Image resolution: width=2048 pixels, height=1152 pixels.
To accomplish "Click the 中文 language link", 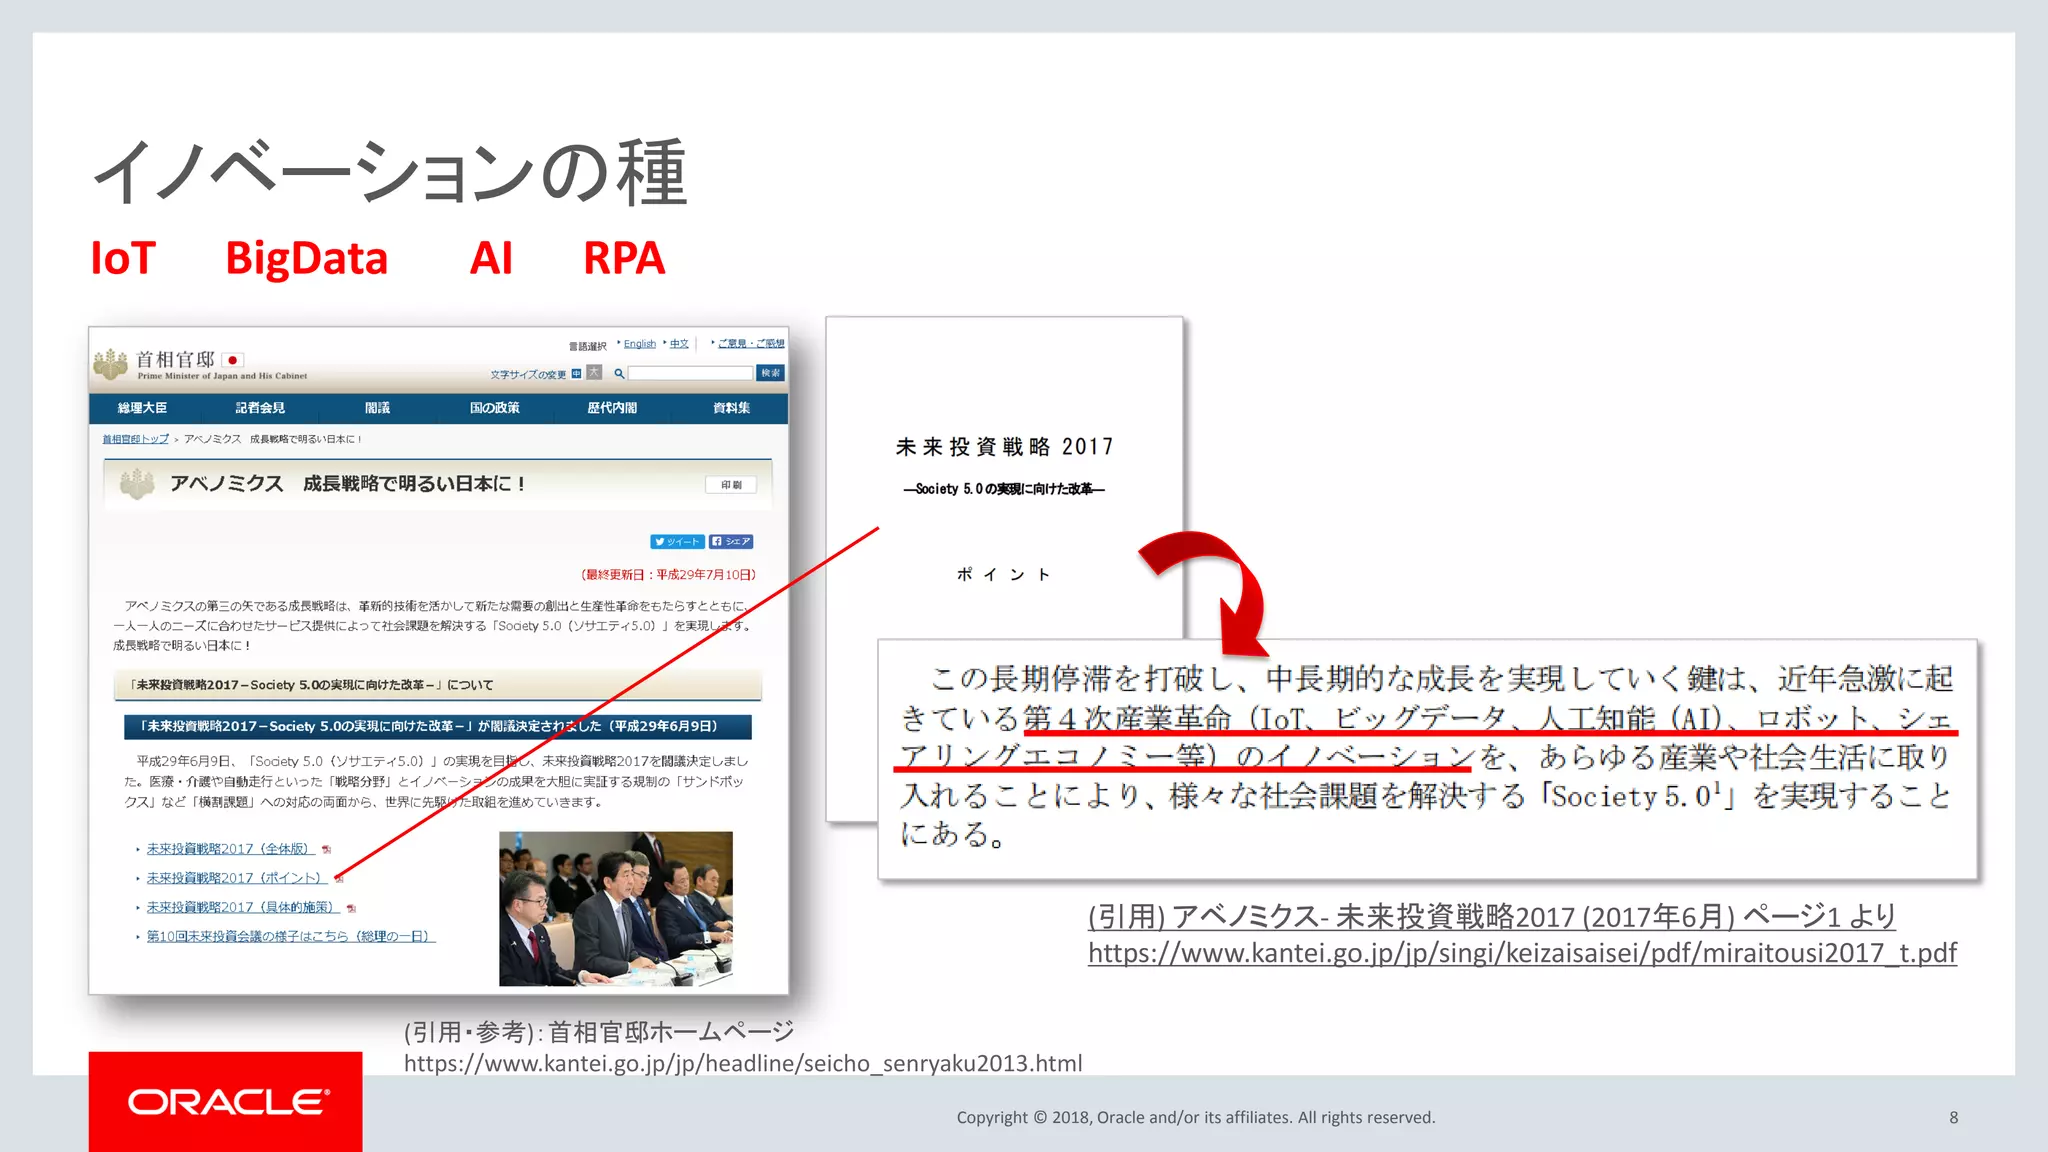I will pos(679,344).
